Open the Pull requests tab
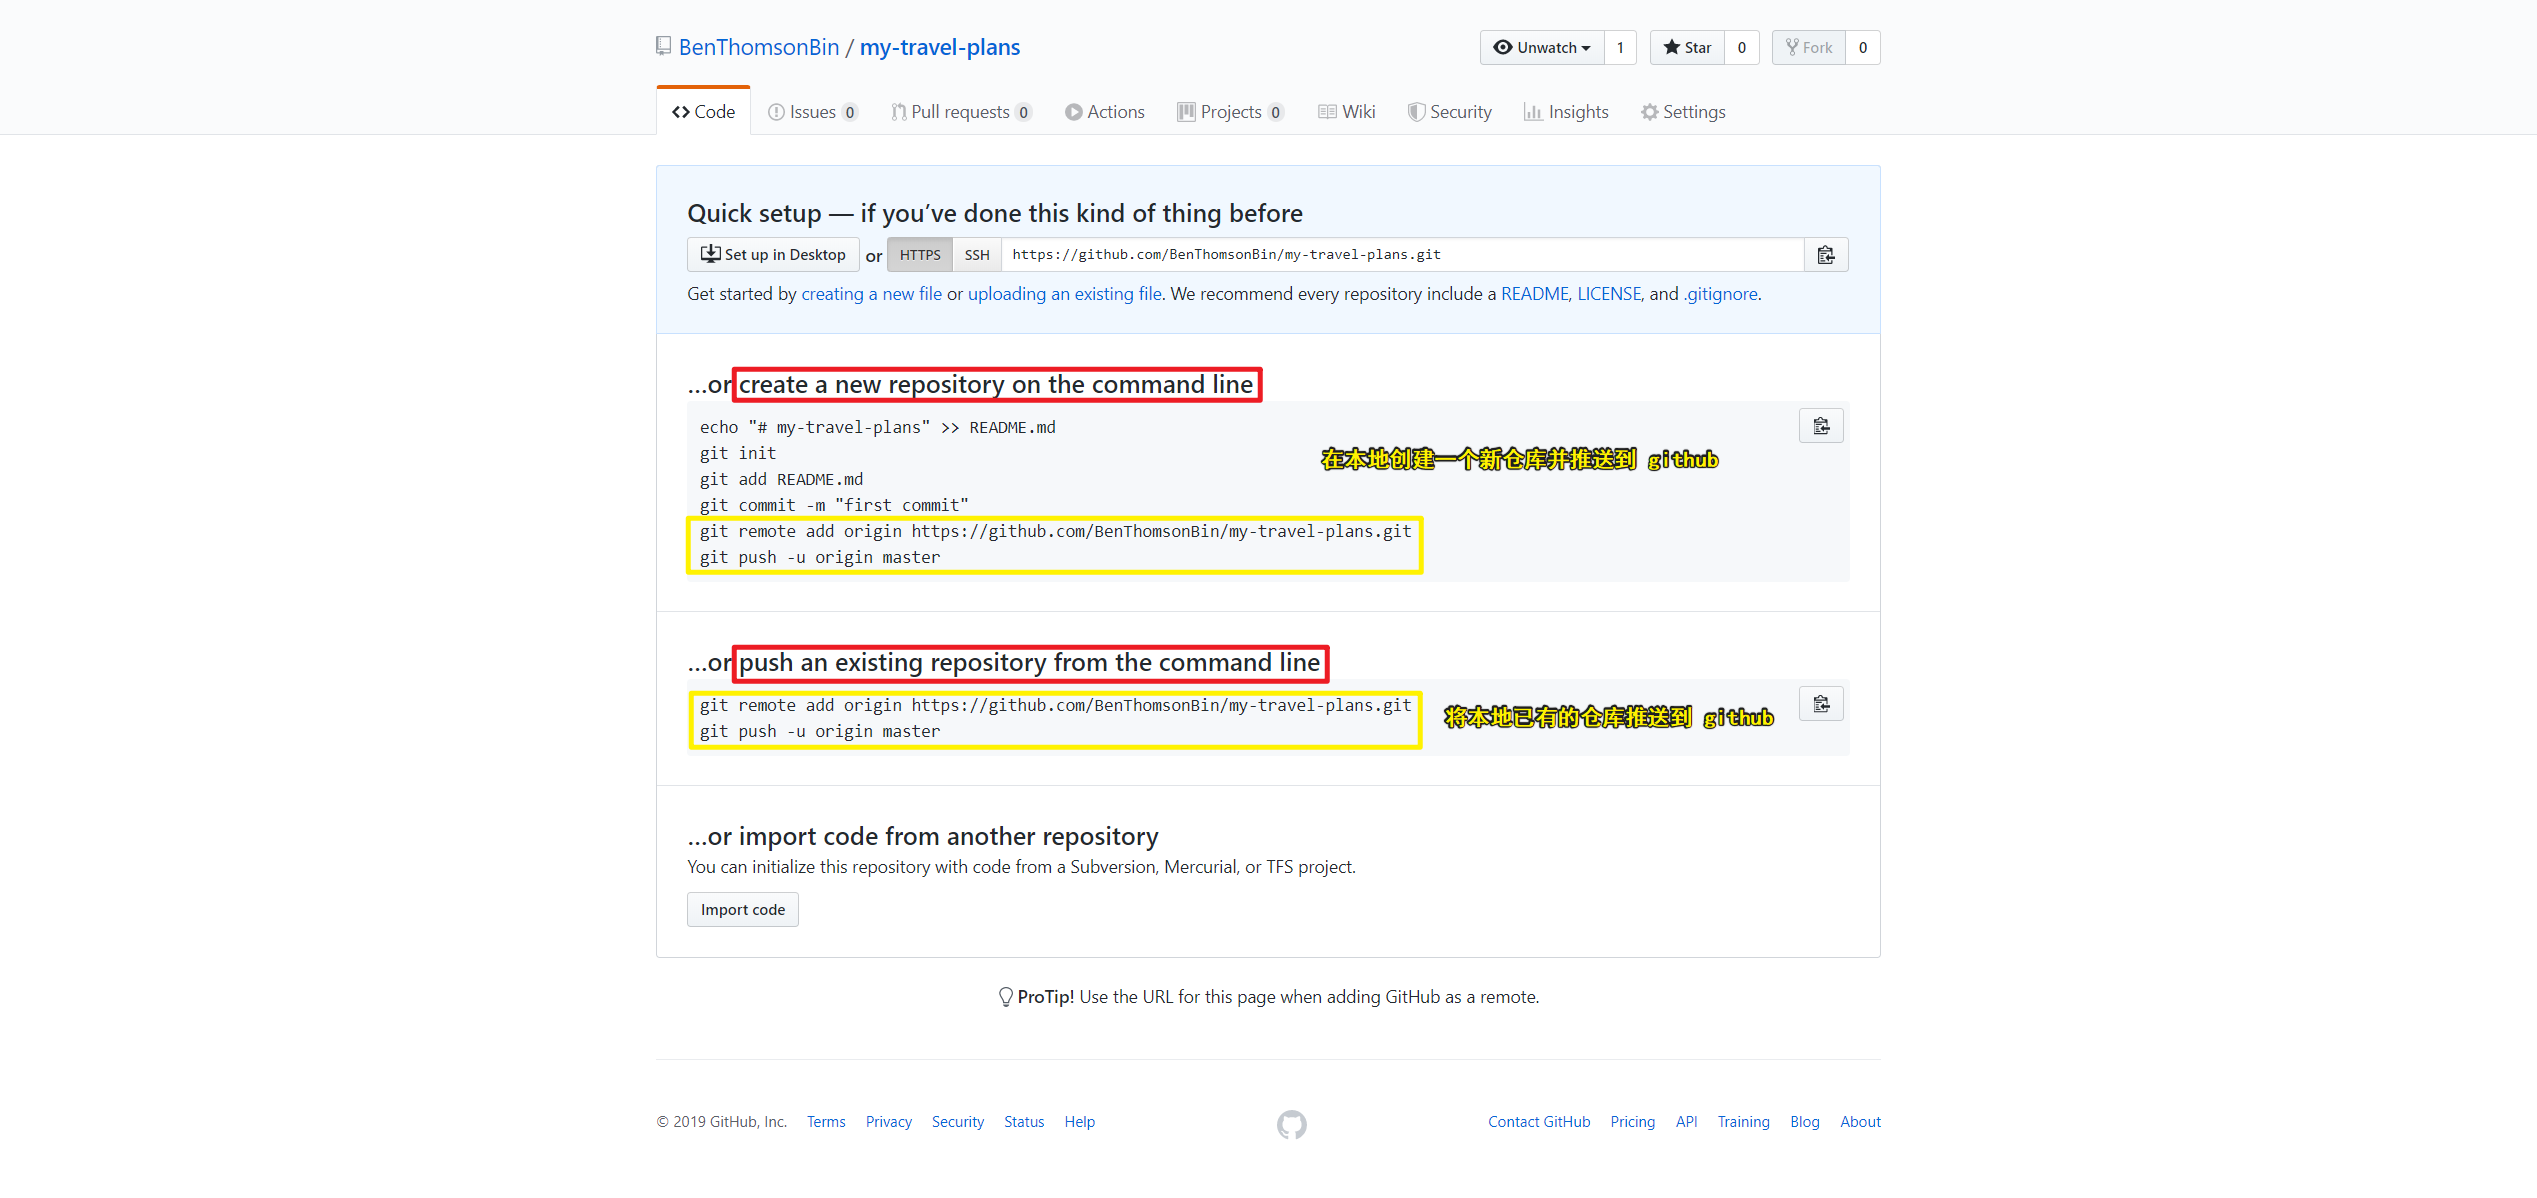 [961, 112]
